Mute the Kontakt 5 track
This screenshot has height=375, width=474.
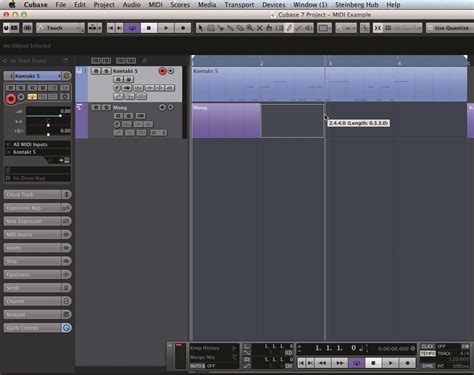coord(96,71)
